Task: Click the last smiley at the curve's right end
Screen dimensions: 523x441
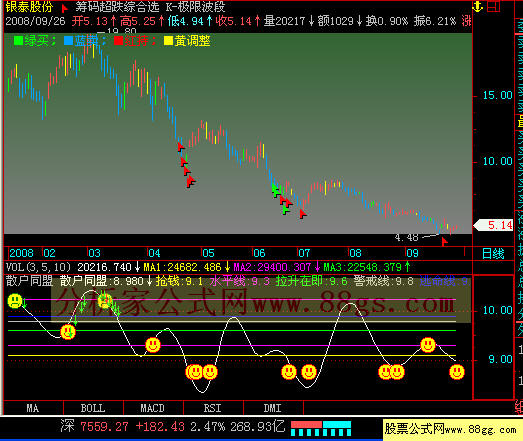Action: [457, 372]
